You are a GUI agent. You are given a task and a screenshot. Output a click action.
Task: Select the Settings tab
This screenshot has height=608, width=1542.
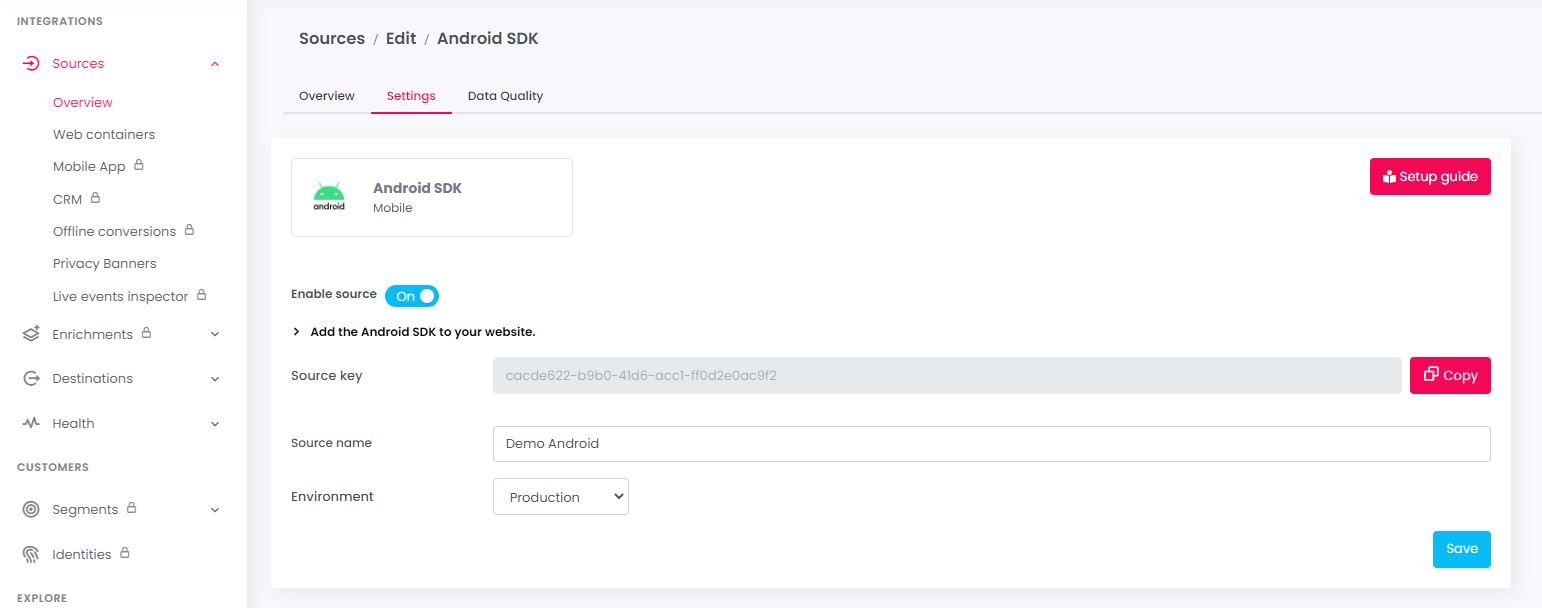point(411,96)
